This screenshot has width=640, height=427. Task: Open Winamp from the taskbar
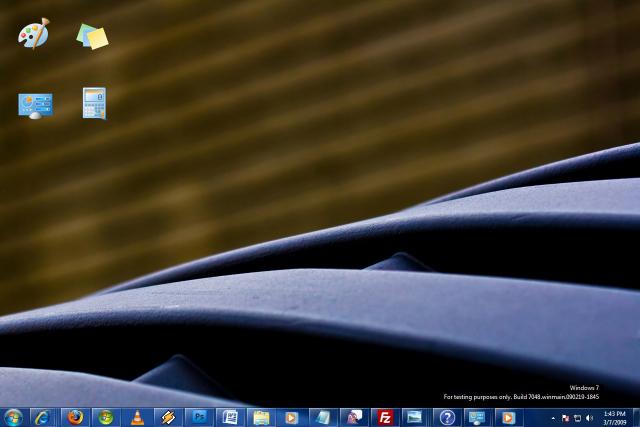point(168,417)
